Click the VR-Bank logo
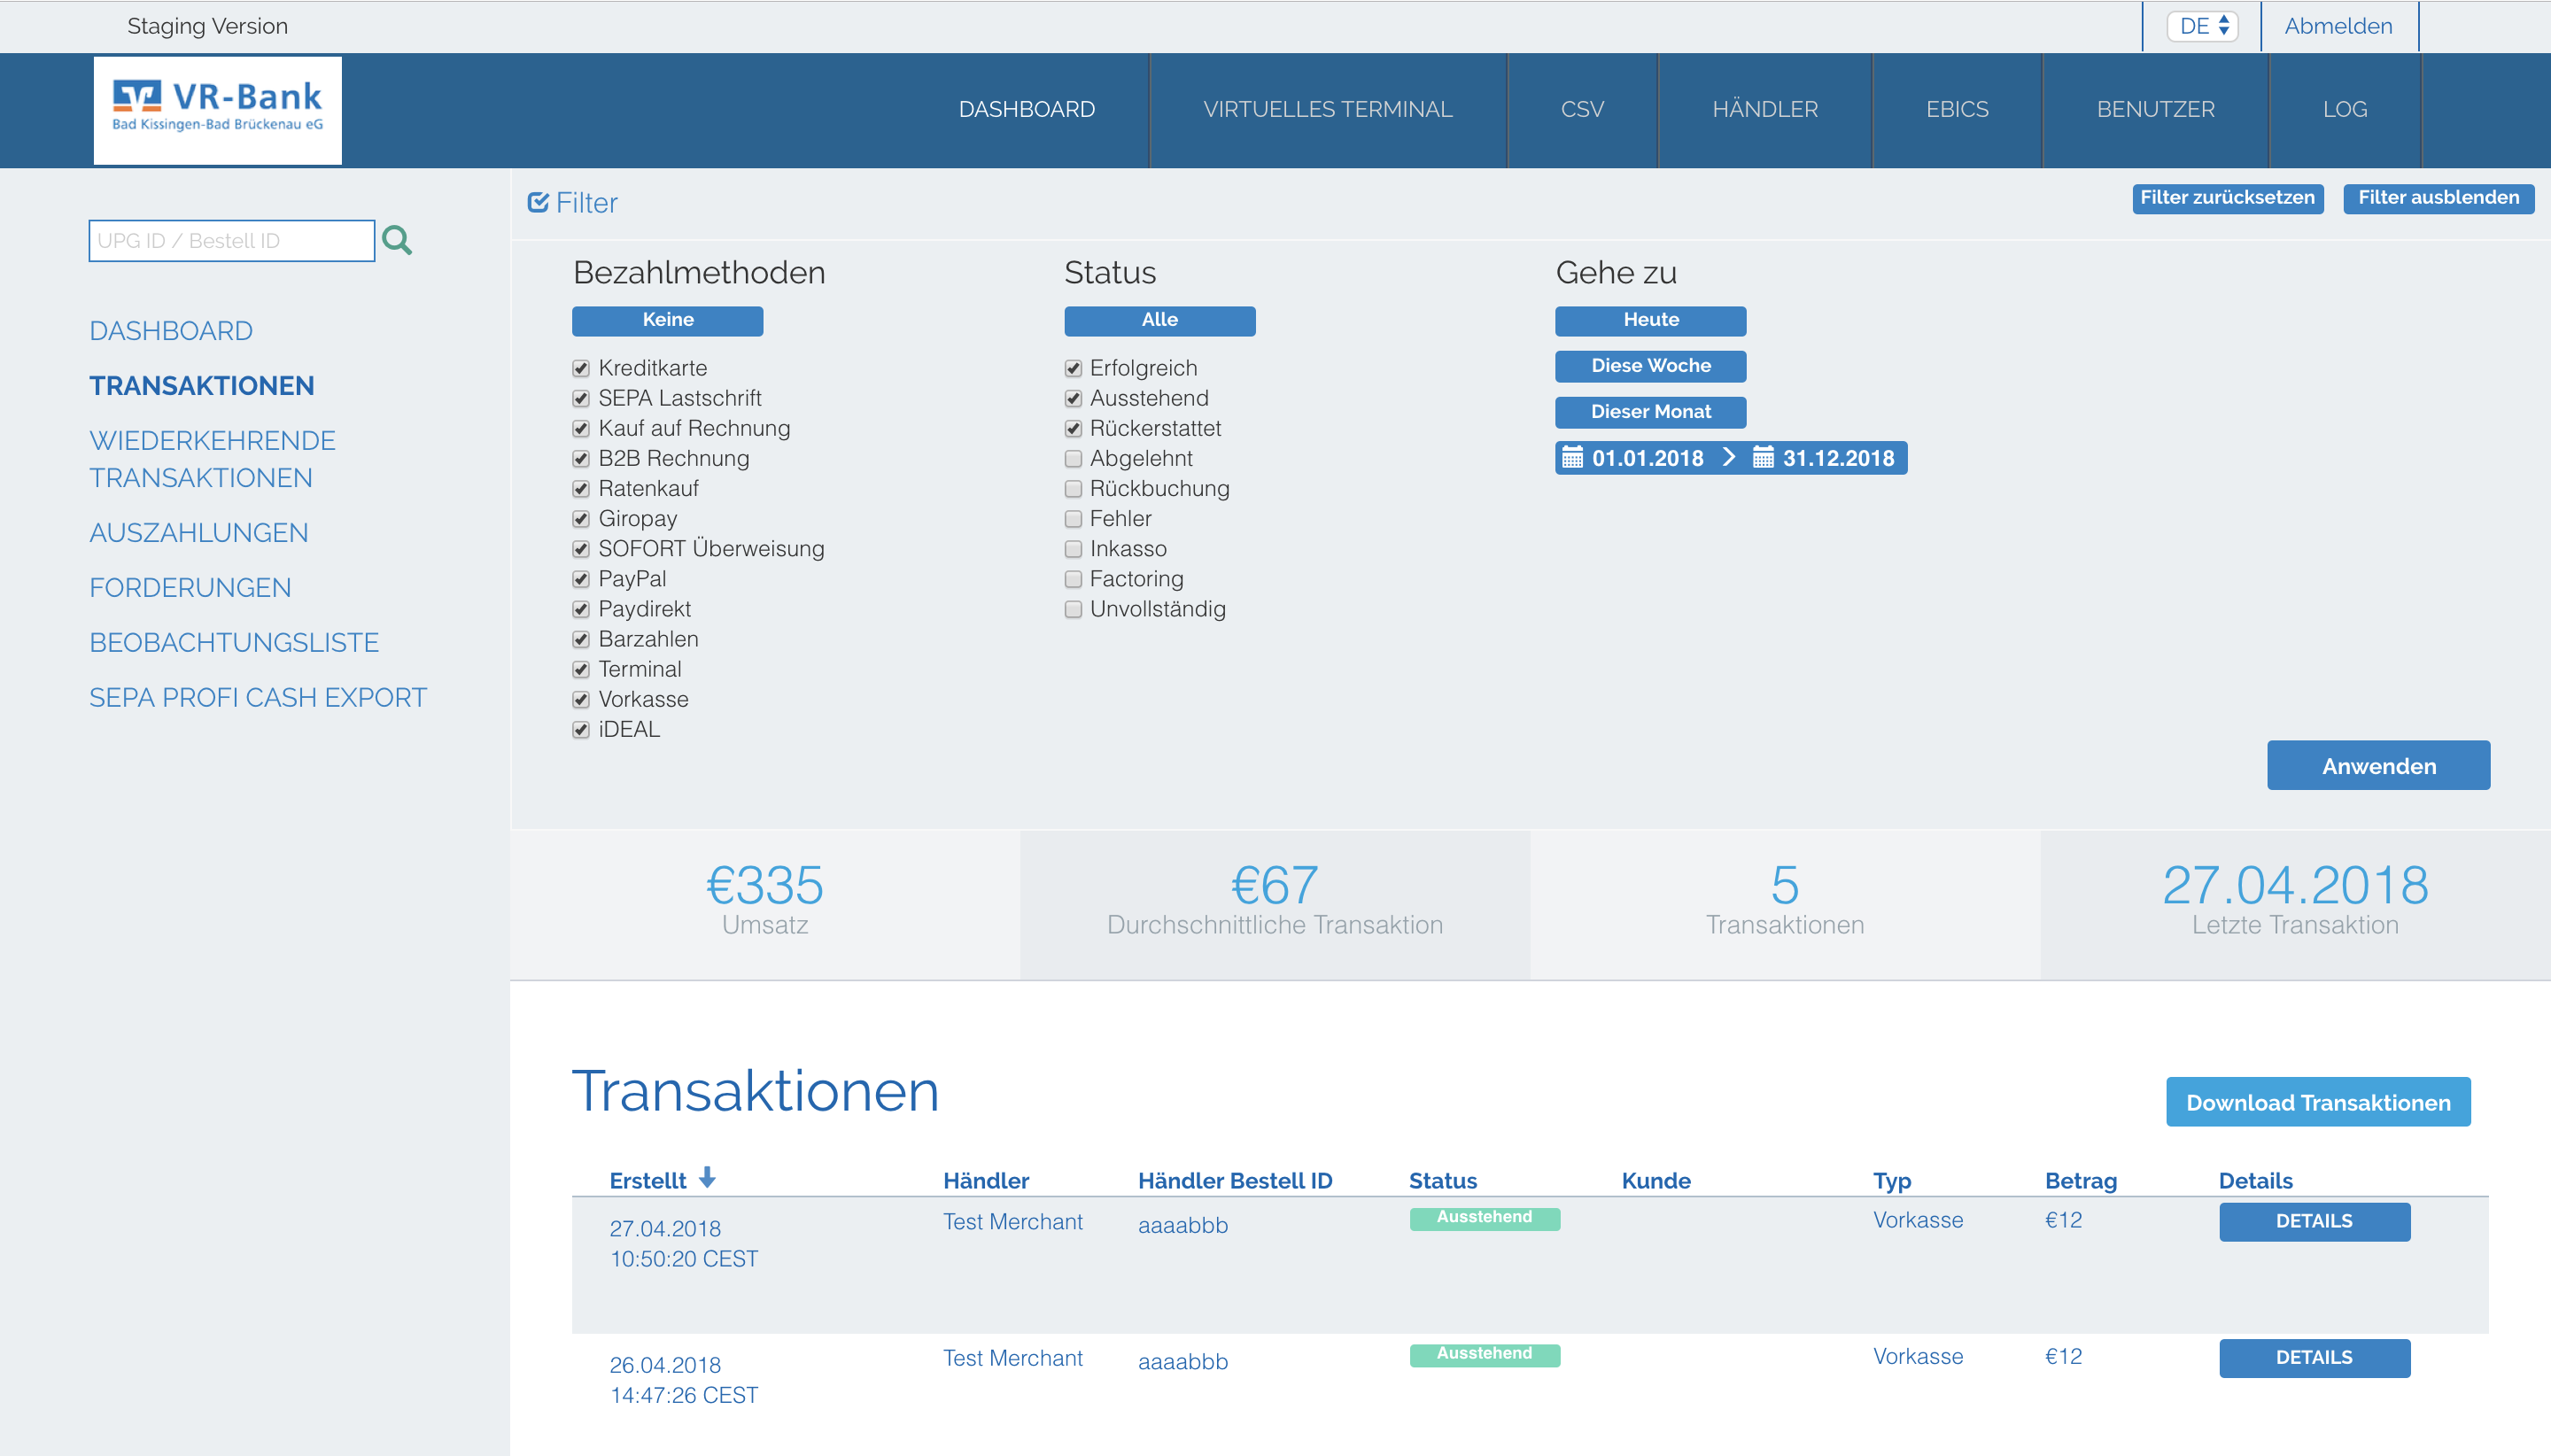 point(217,110)
